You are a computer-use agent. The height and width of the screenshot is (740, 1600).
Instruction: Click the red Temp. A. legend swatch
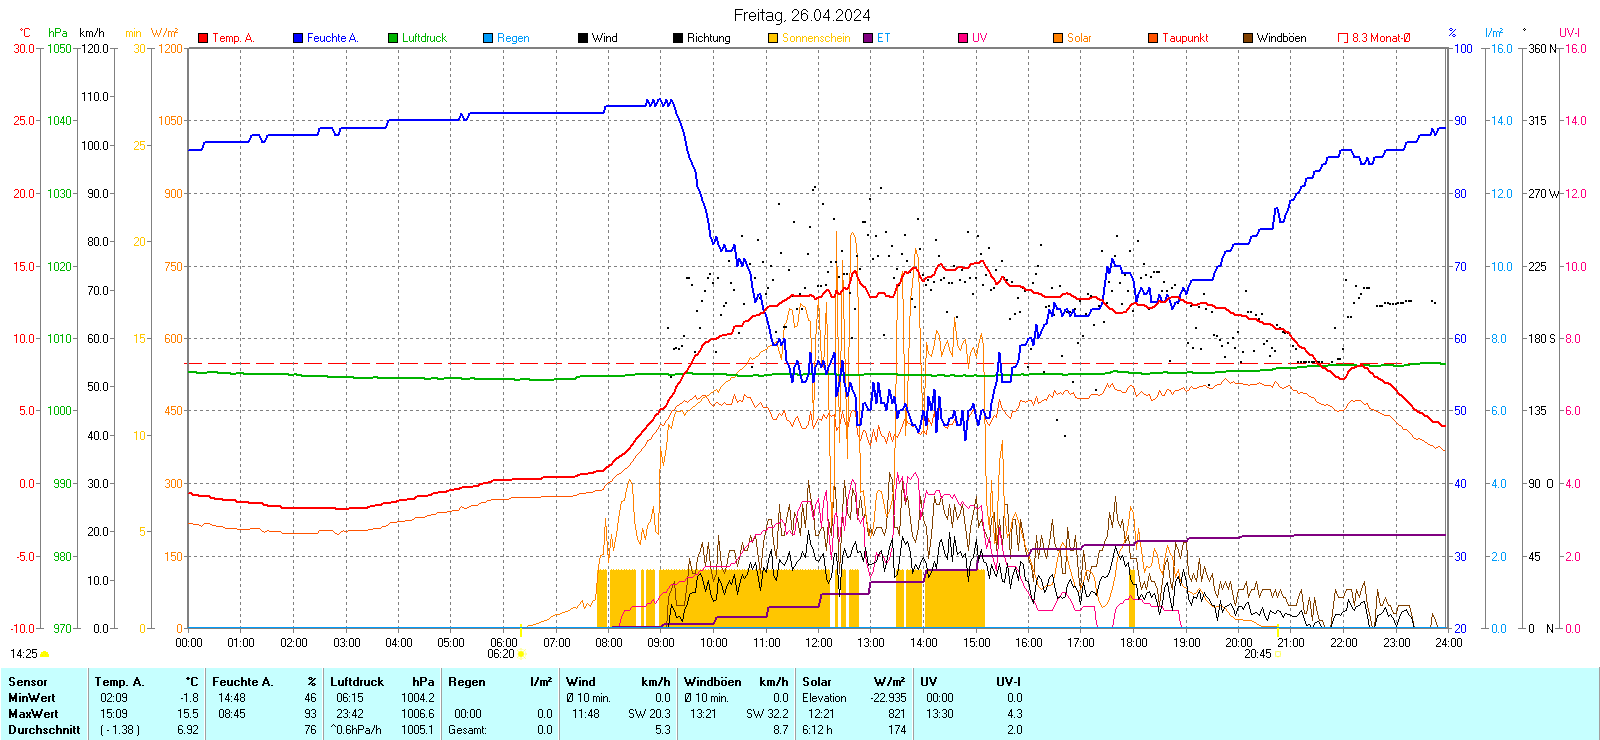tap(203, 38)
